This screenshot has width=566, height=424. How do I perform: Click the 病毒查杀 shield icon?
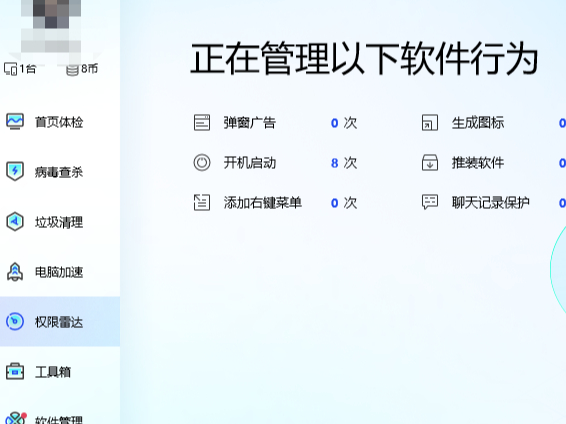pyautogui.click(x=15, y=171)
